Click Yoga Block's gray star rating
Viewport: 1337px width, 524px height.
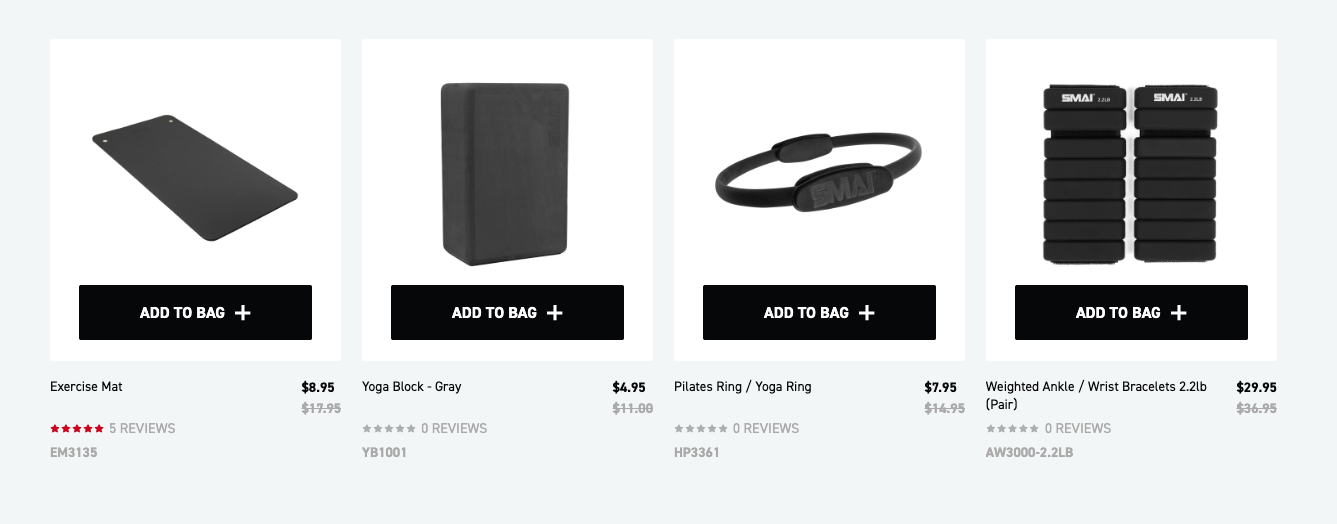[x=389, y=429]
